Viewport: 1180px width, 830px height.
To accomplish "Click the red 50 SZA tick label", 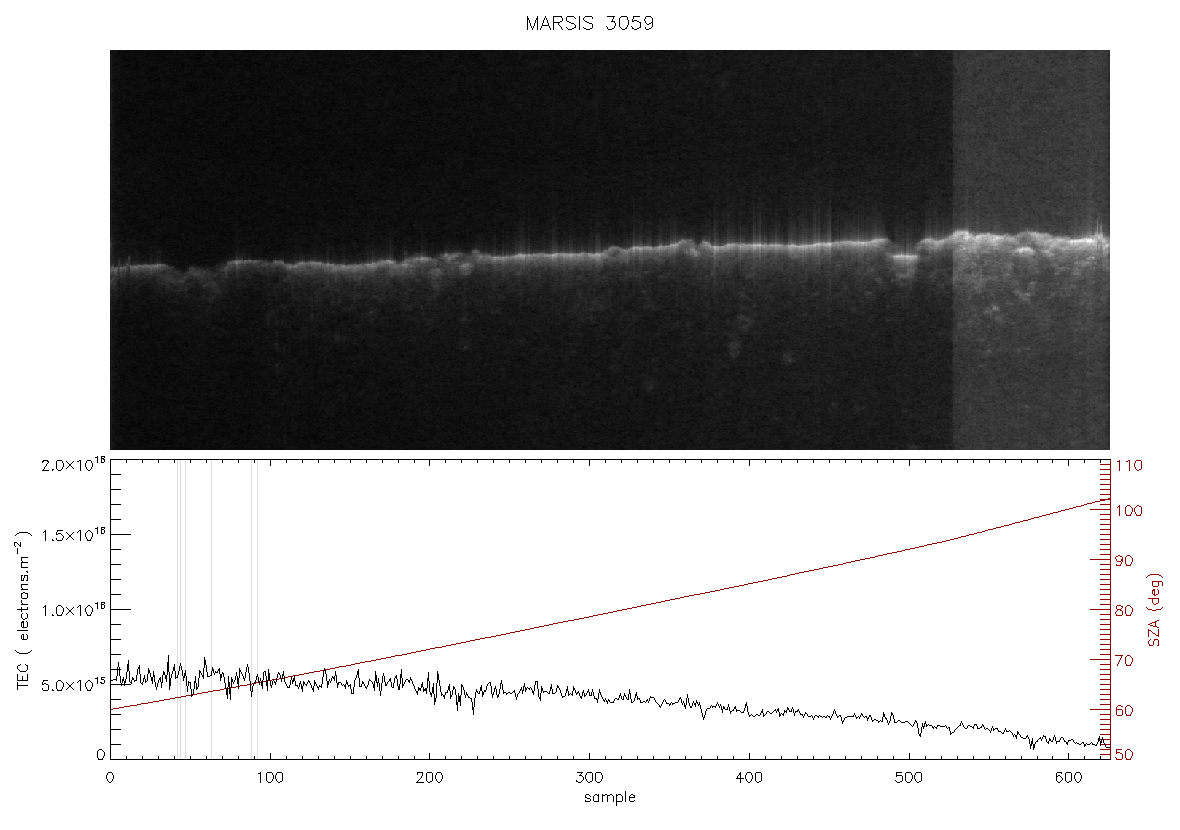I will [x=1124, y=755].
